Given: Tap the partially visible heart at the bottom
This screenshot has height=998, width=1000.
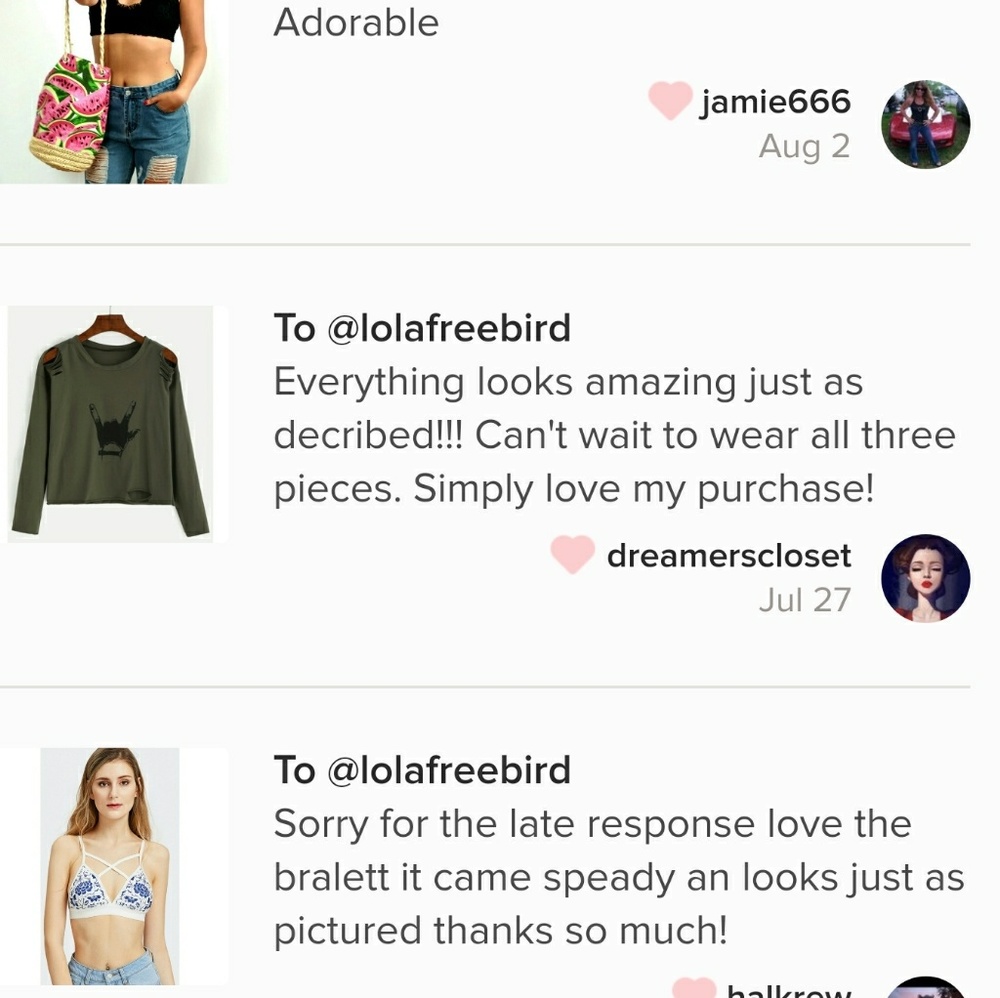Looking at the screenshot, I should coord(694,989).
